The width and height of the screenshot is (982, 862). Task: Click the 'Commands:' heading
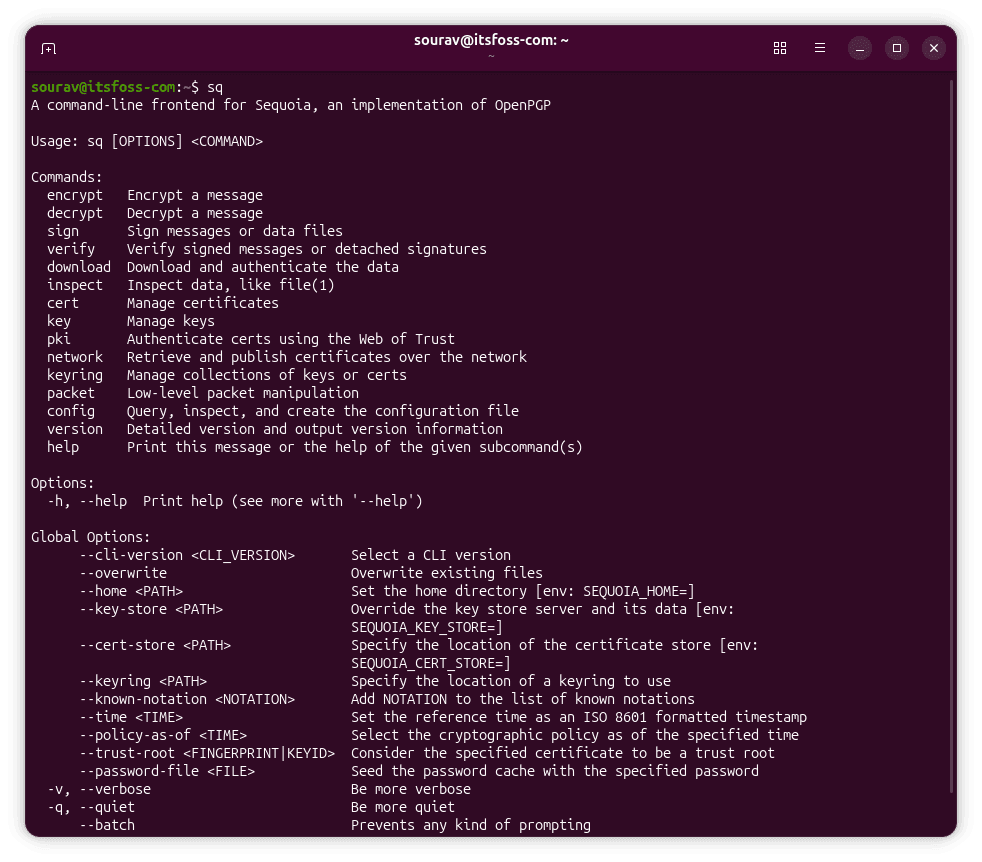pyautogui.click(x=66, y=177)
